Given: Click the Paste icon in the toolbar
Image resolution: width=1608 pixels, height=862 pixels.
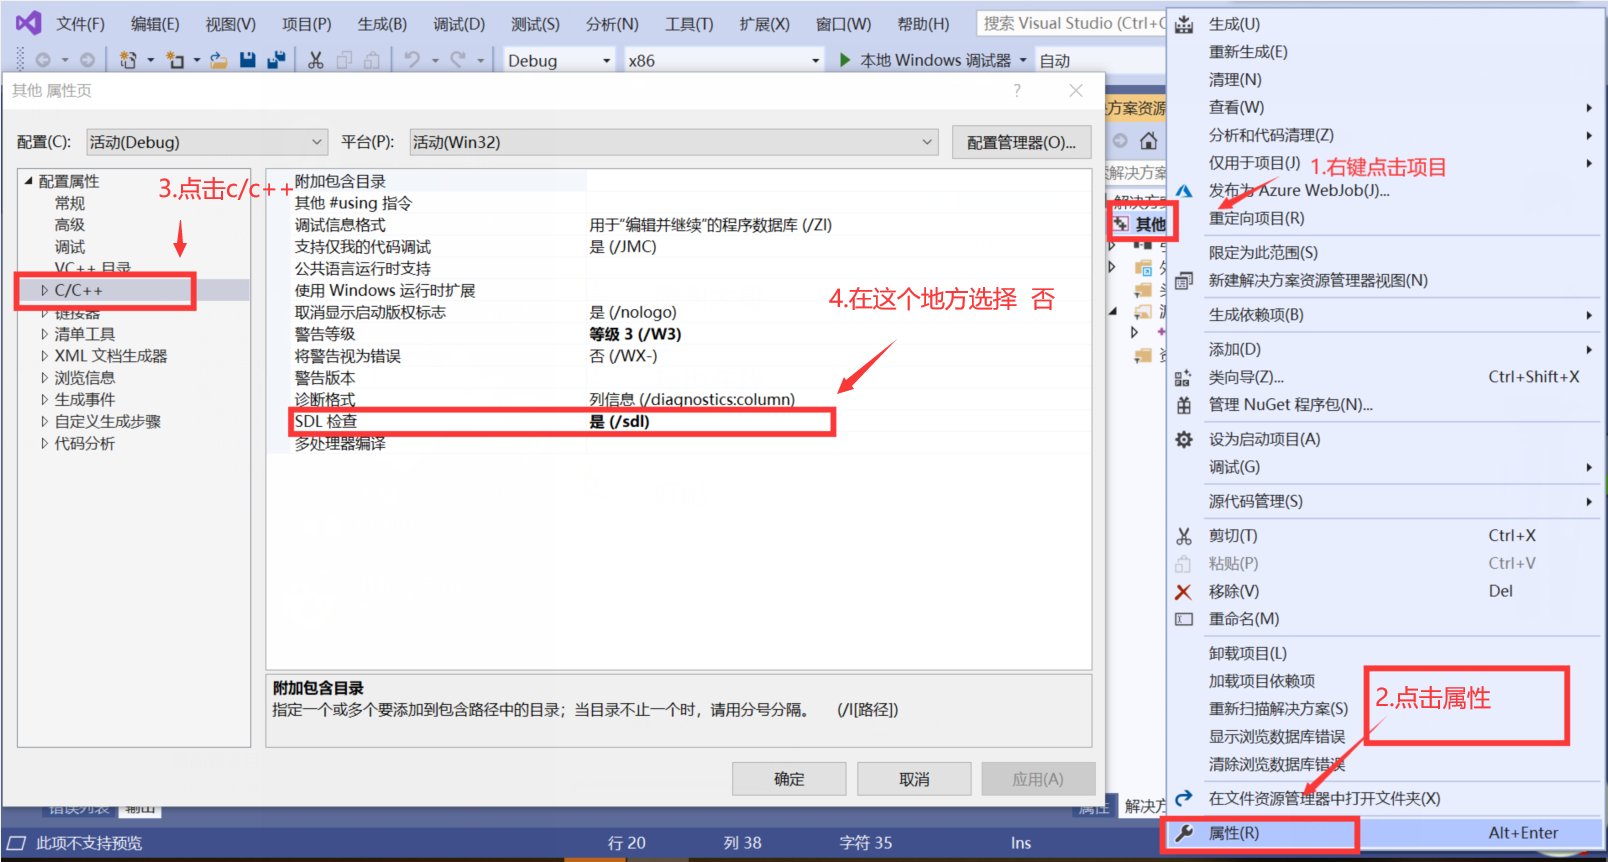Looking at the screenshot, I should pyautogui.click(x=372, y=60).
